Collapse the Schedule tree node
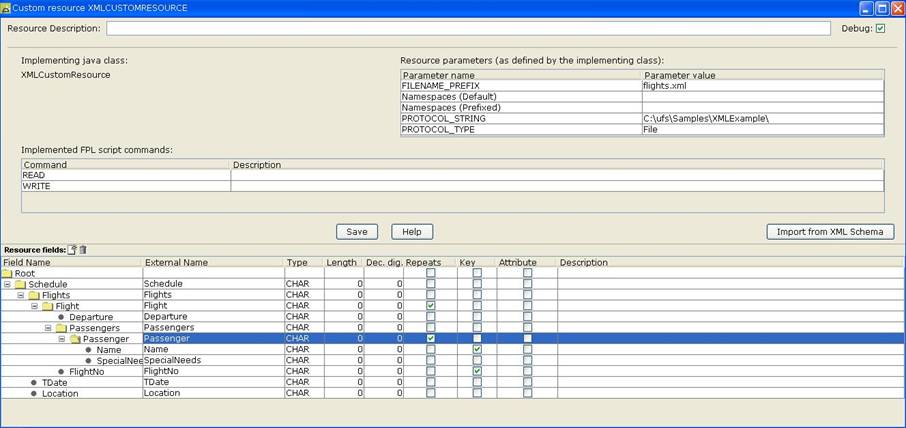The width and height of the screenshot is (906, 428). point(6,284)
